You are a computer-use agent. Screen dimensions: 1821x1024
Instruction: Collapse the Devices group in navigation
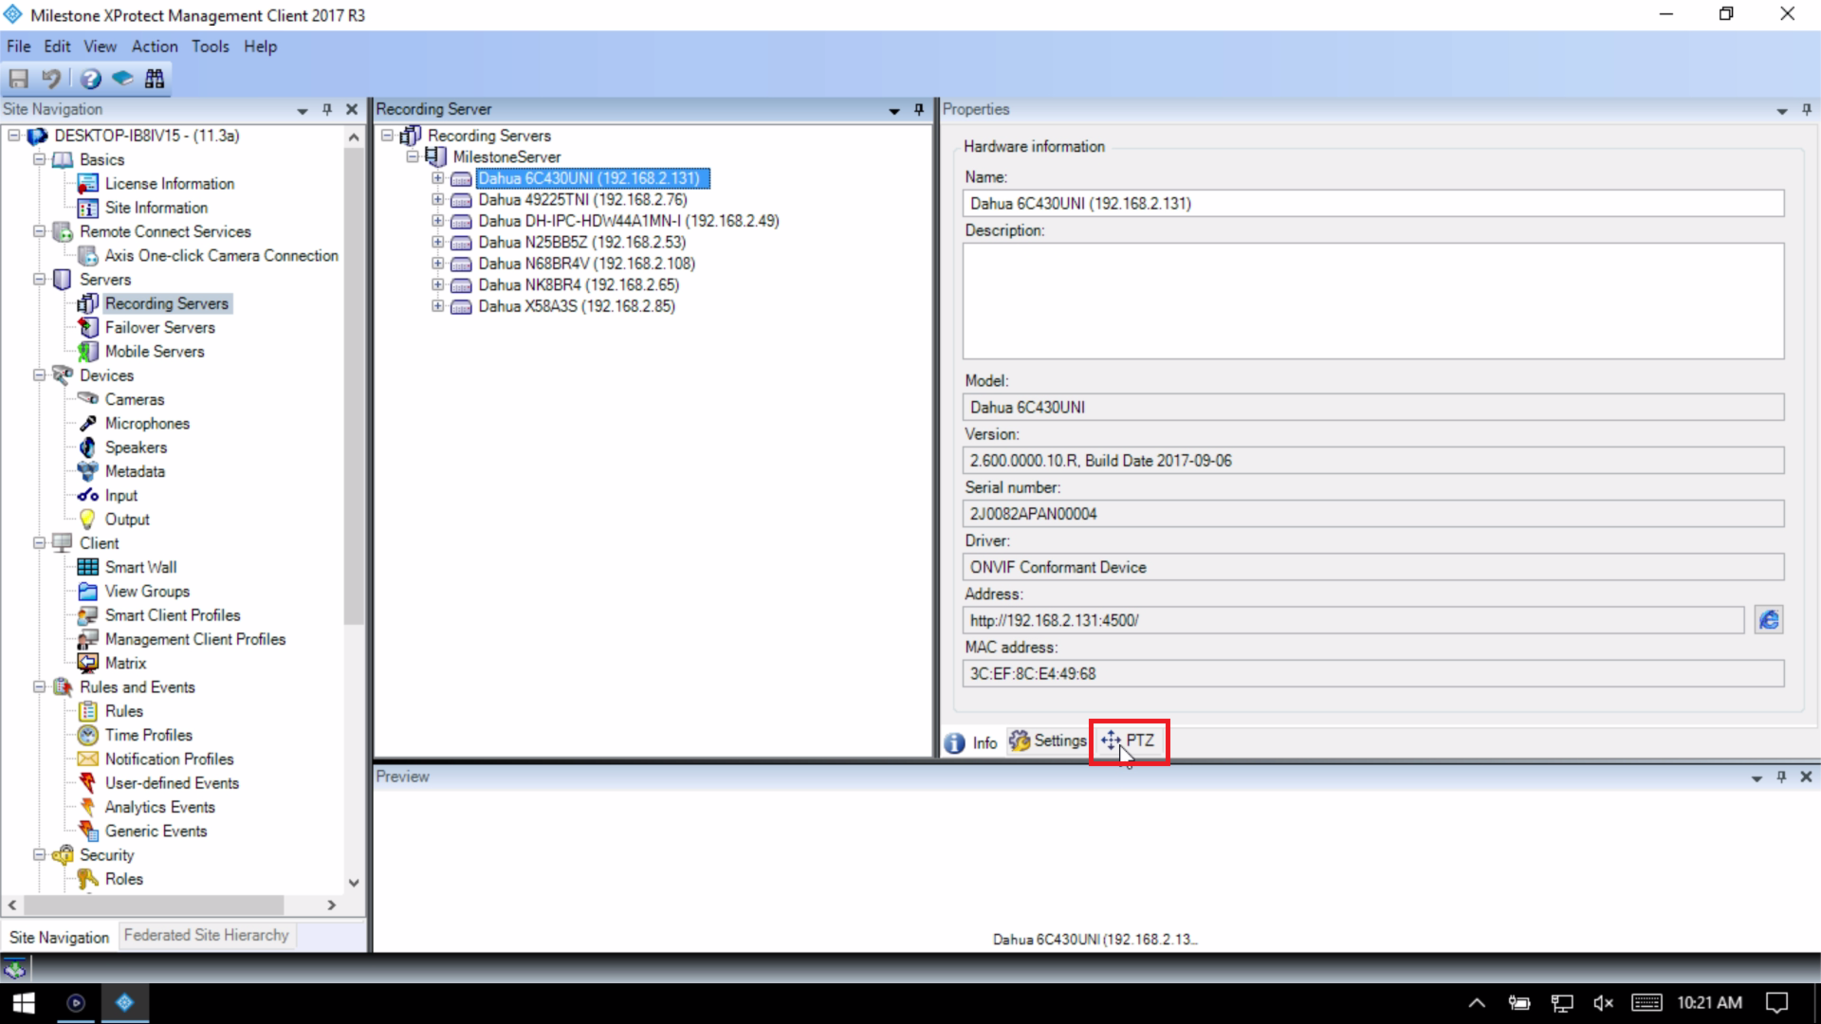[x=39, y=375]
